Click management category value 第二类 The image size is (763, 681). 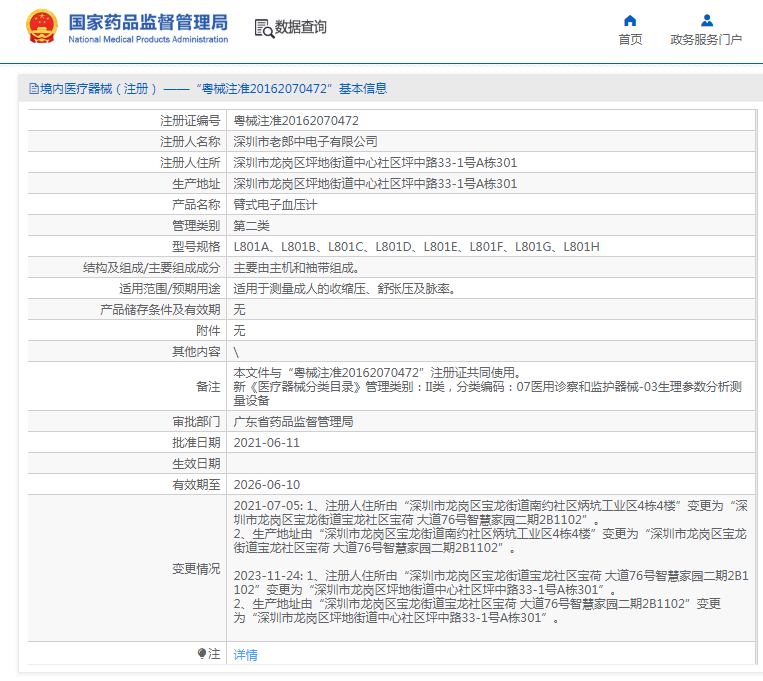[x=251, y=225]
